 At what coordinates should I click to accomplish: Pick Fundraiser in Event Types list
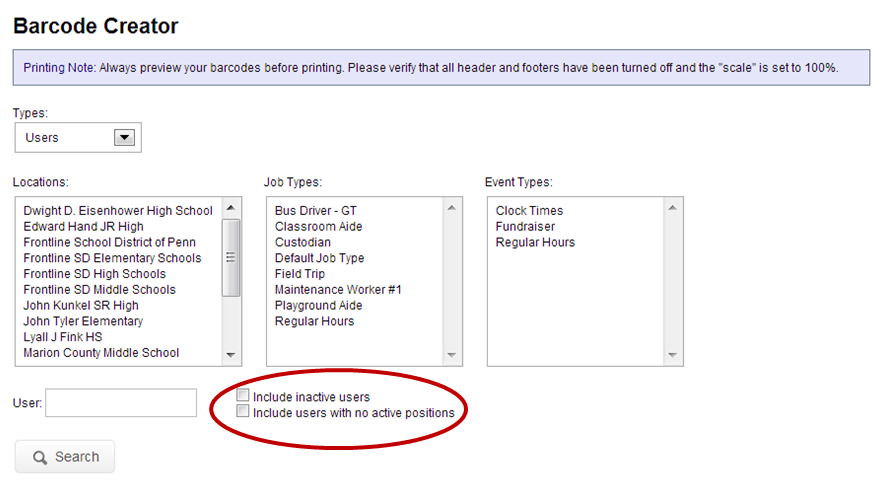[x=525, y=226]
